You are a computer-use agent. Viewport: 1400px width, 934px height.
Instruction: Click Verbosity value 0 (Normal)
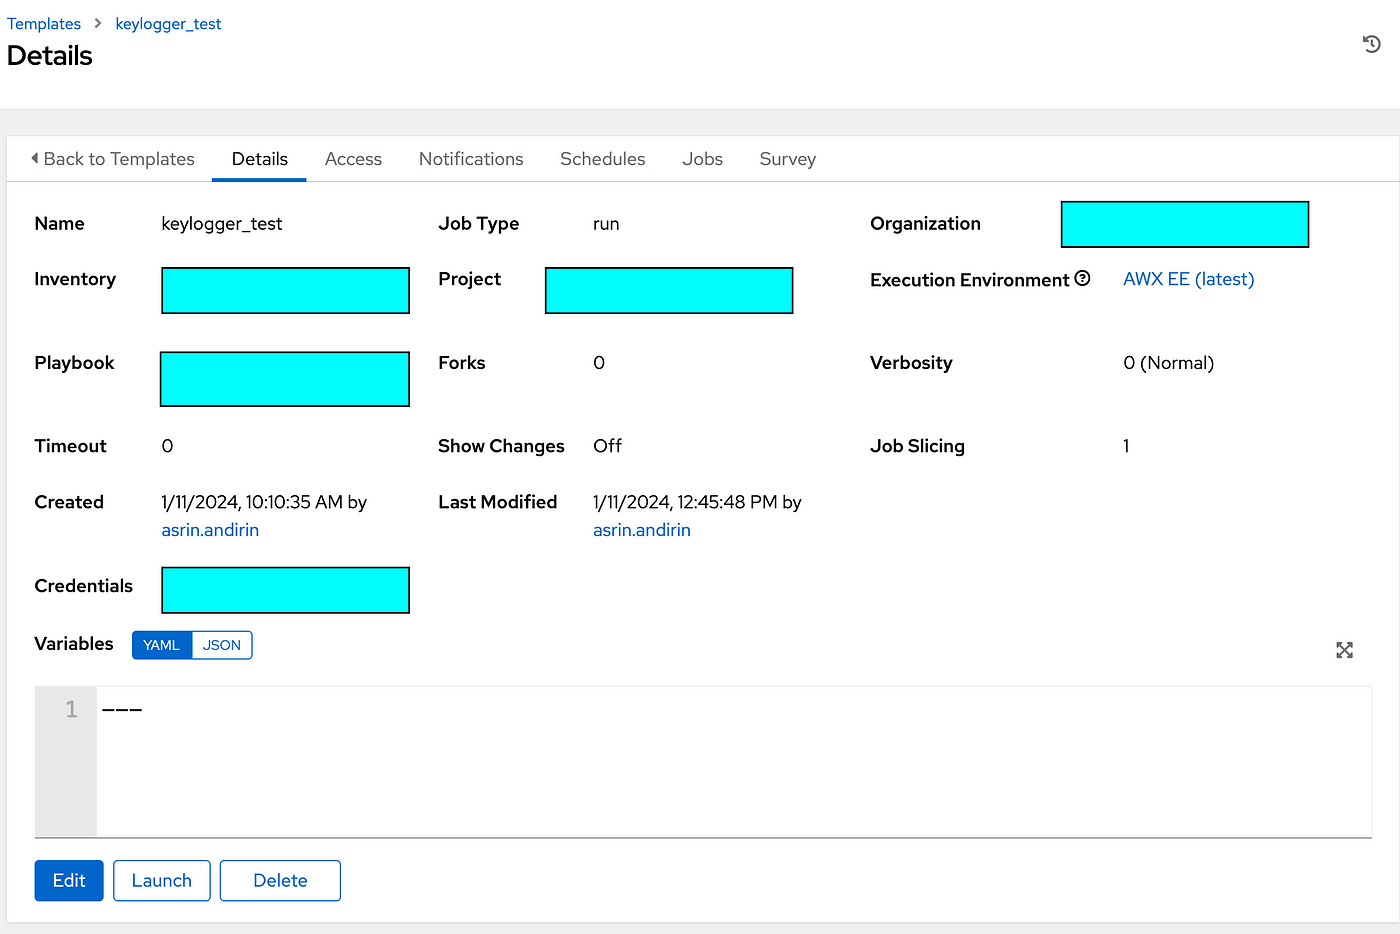coord(1168,363)
